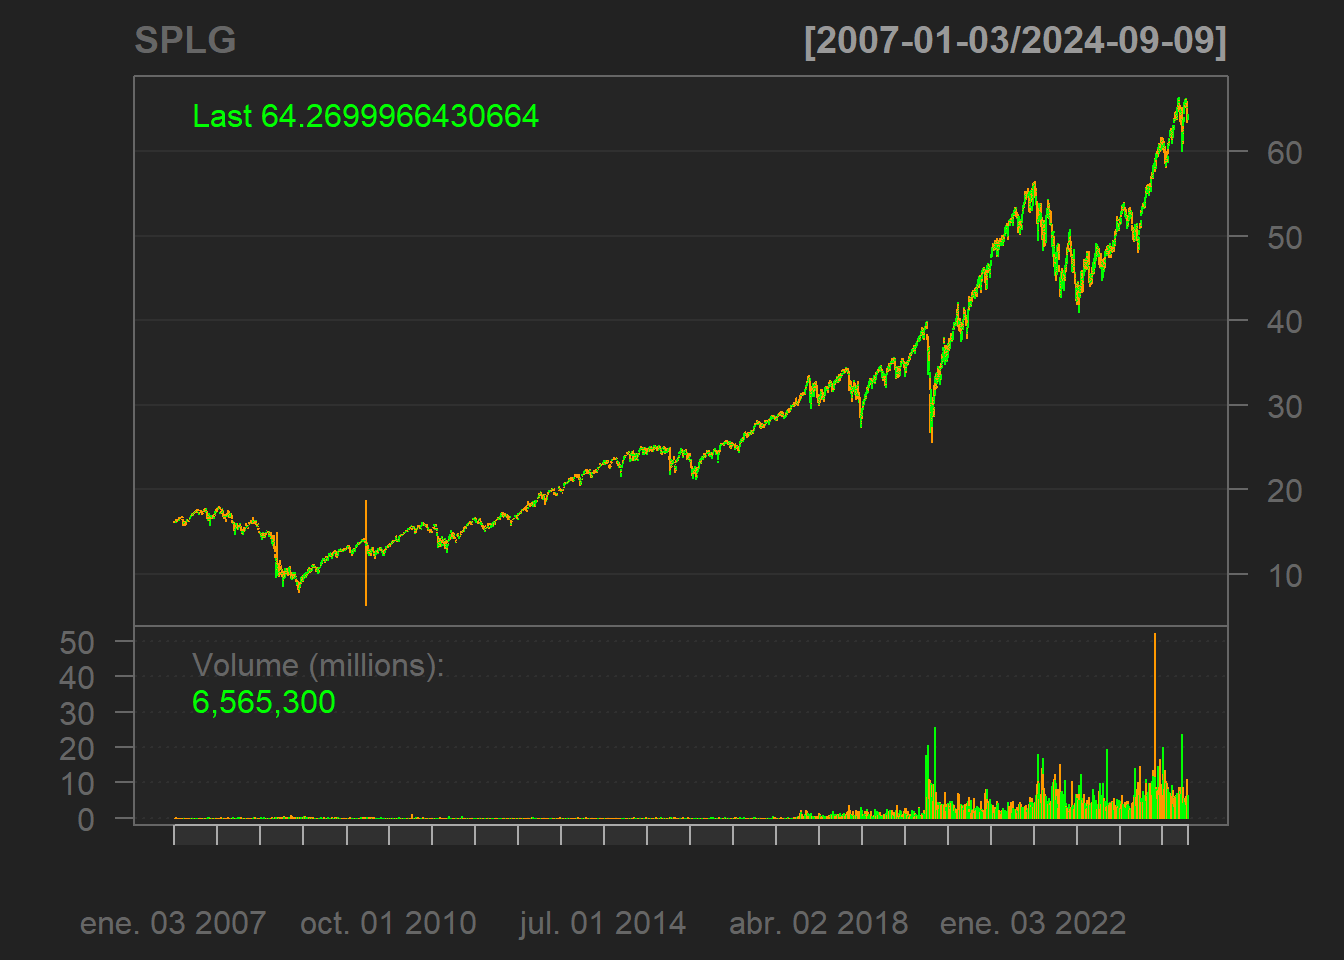Viewport: 1344px width, 960px height.
Task: Select the 50 label on price axis
Action: tap(1284, 238)
